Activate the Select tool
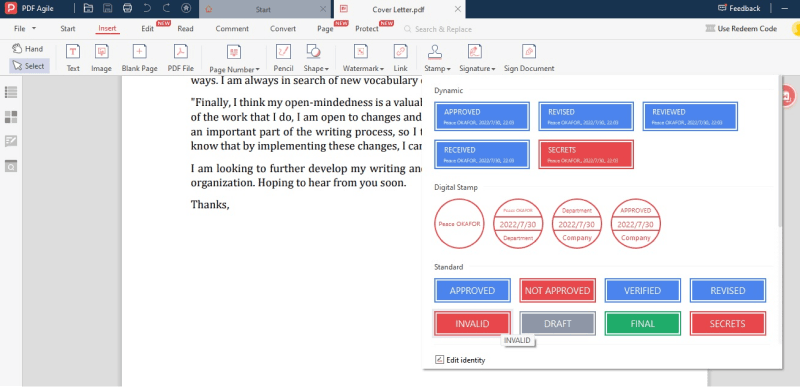The width and height of the screenshot is (800, 387). pos(29,66)
